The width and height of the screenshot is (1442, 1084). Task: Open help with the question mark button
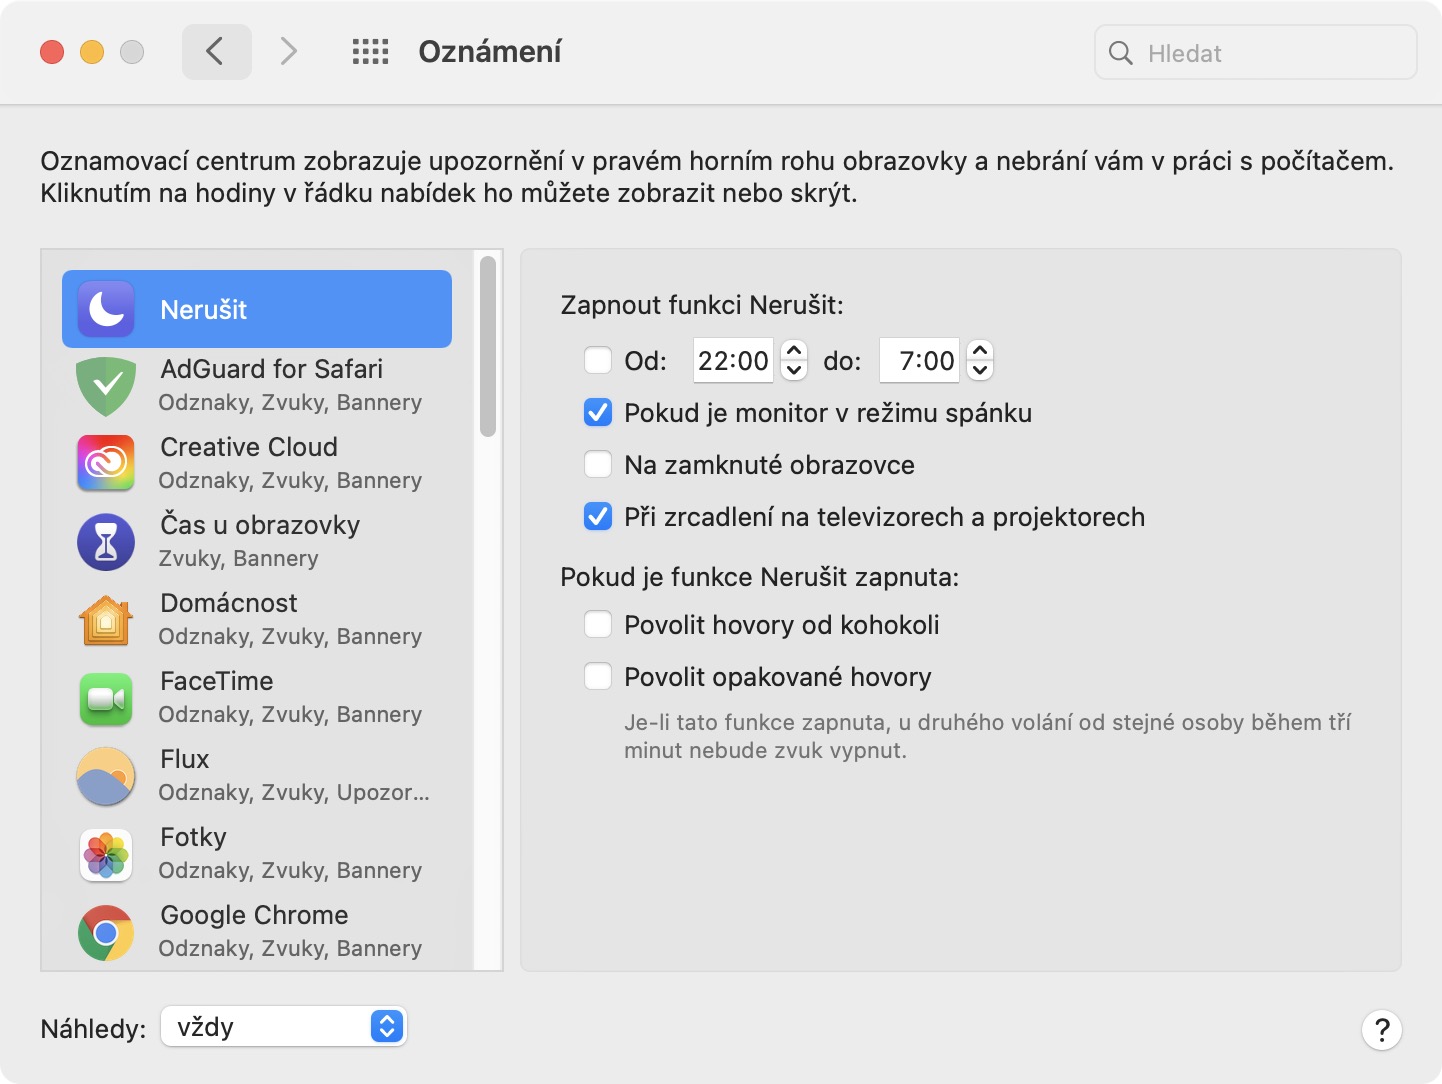point(1381,1029)
